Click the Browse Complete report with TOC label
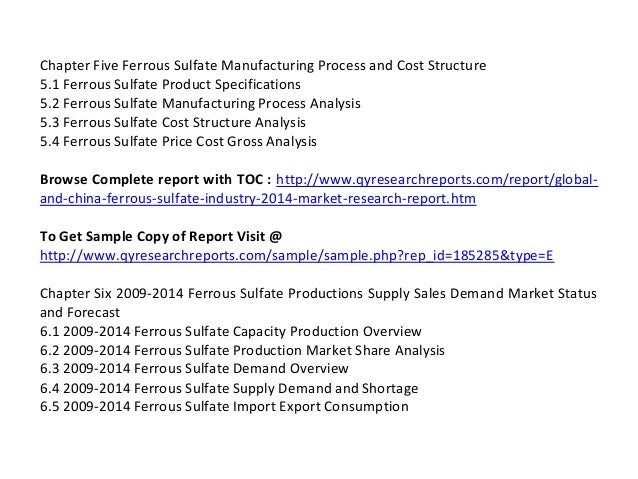Image resolution: width=638 pixels, height=479 pixels. pyautogui.click(x=155, y=180)
